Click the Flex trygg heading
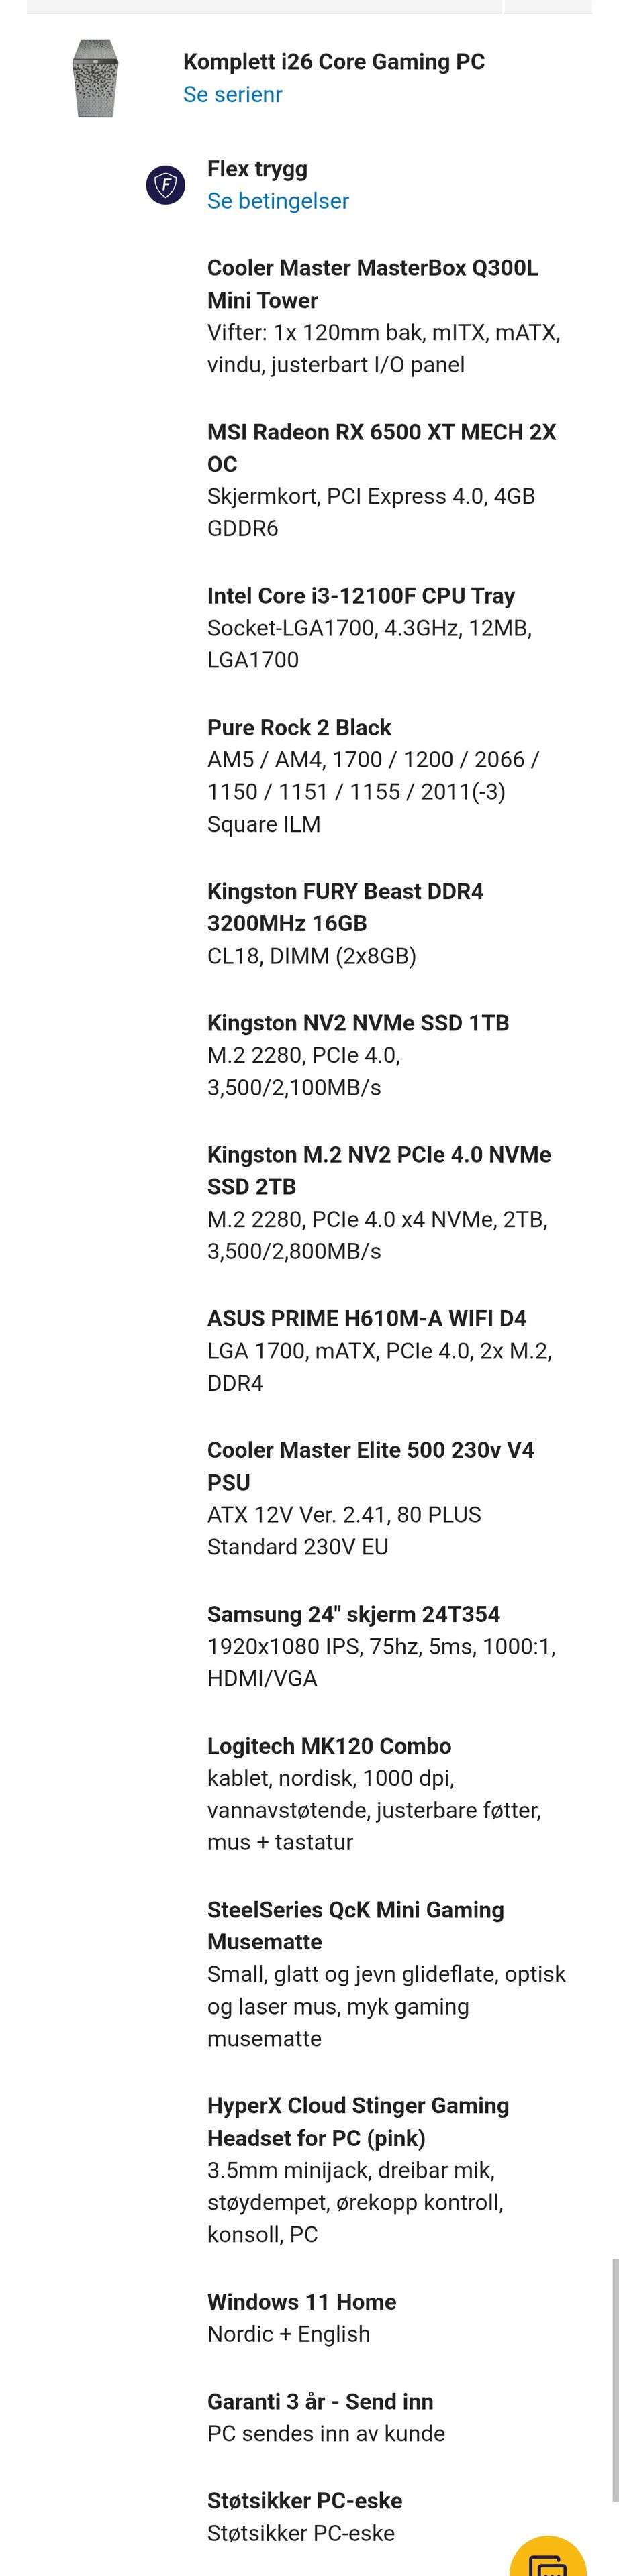 pos(257,168)
